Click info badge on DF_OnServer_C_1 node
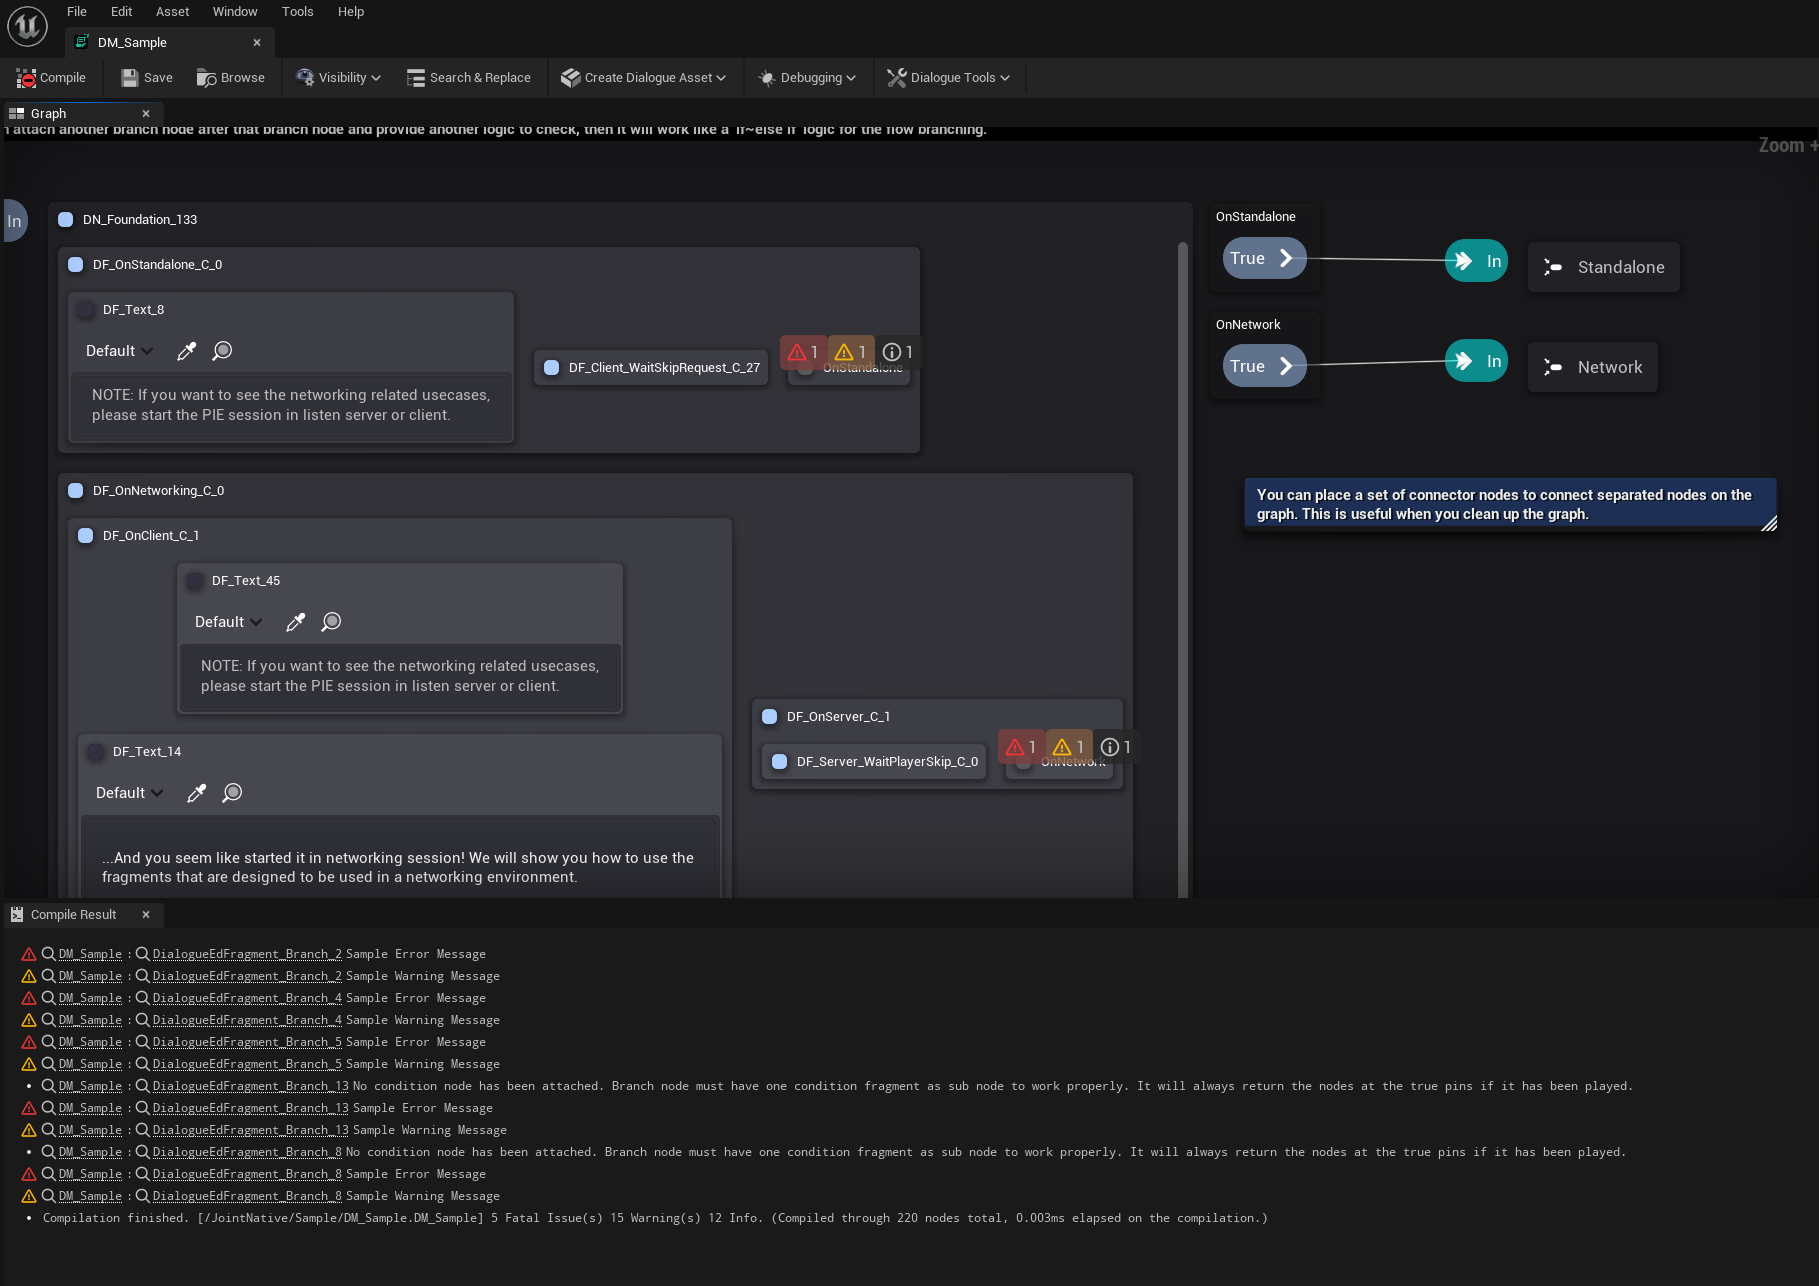The width and height of the screenshot is (1819, 1286). pos(1115,747)
